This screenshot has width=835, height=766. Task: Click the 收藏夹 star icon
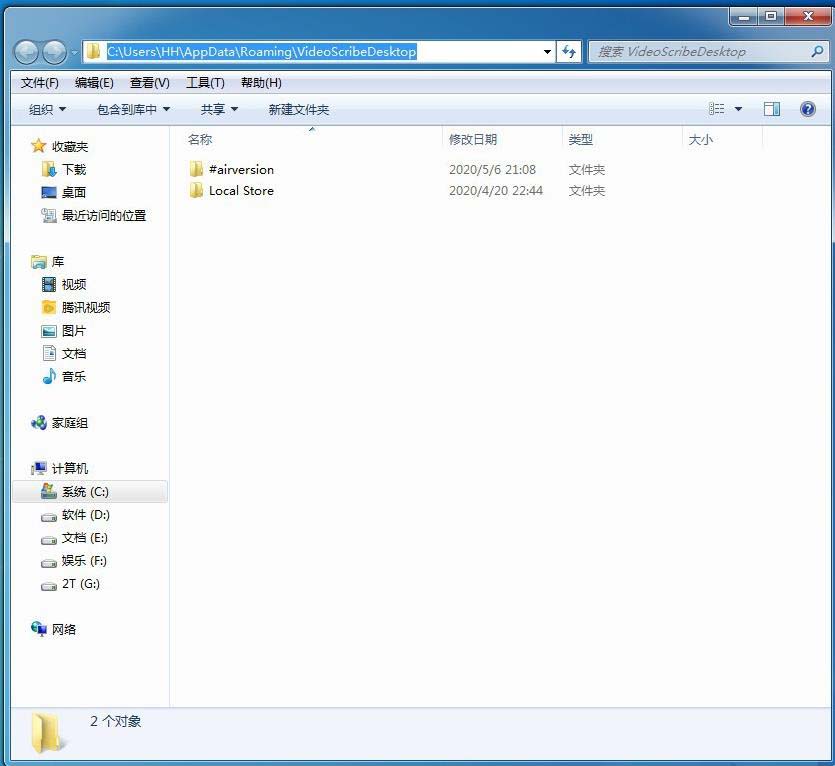pos(38,146)
